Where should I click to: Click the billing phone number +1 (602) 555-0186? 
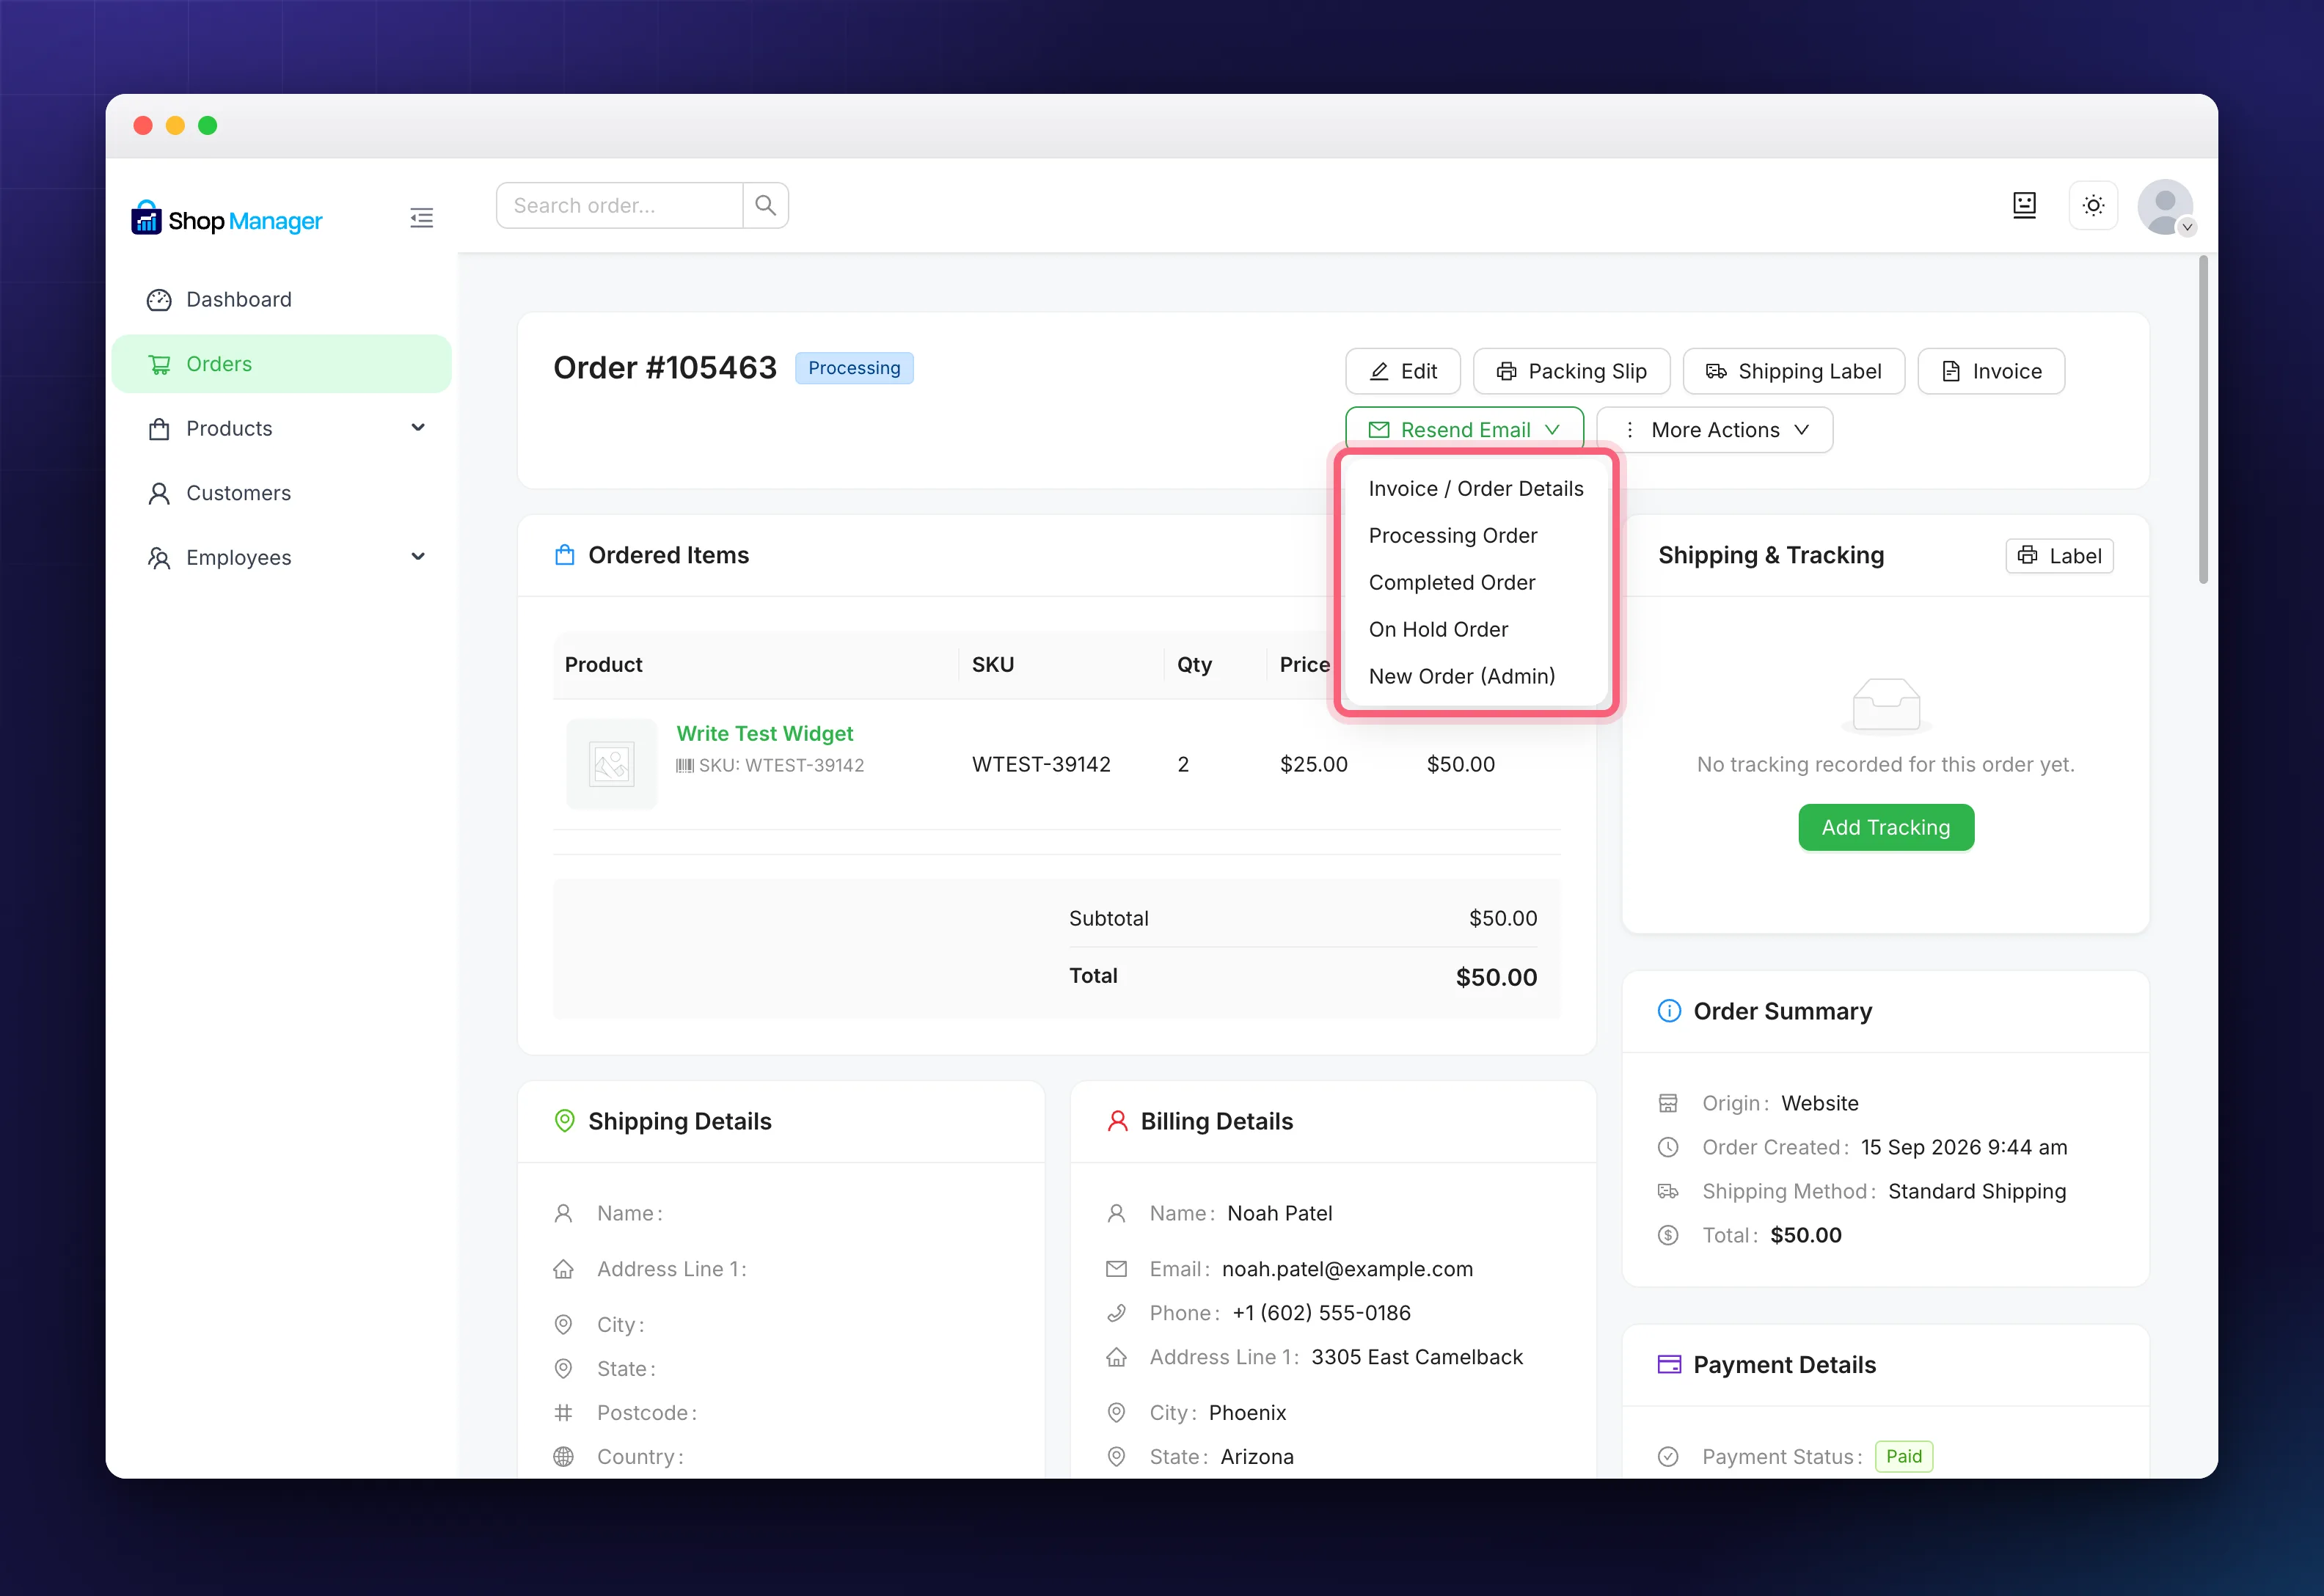[x=1321, y=1313]
